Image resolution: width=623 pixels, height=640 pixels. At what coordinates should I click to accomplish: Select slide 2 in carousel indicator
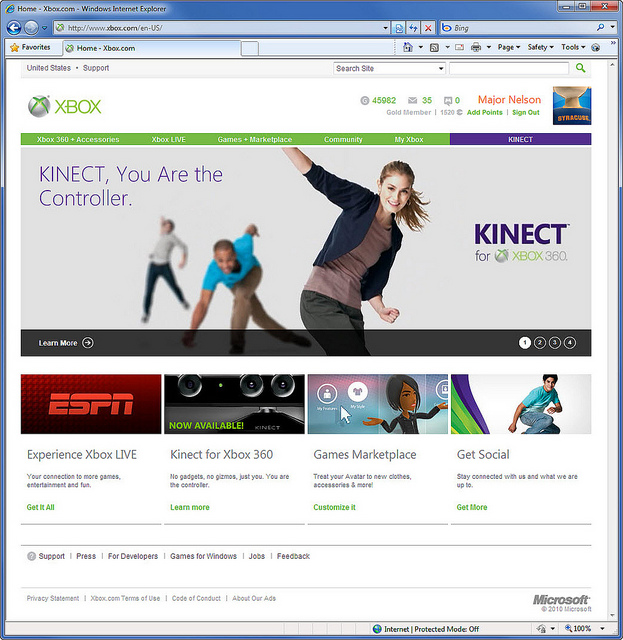(540, 342)
